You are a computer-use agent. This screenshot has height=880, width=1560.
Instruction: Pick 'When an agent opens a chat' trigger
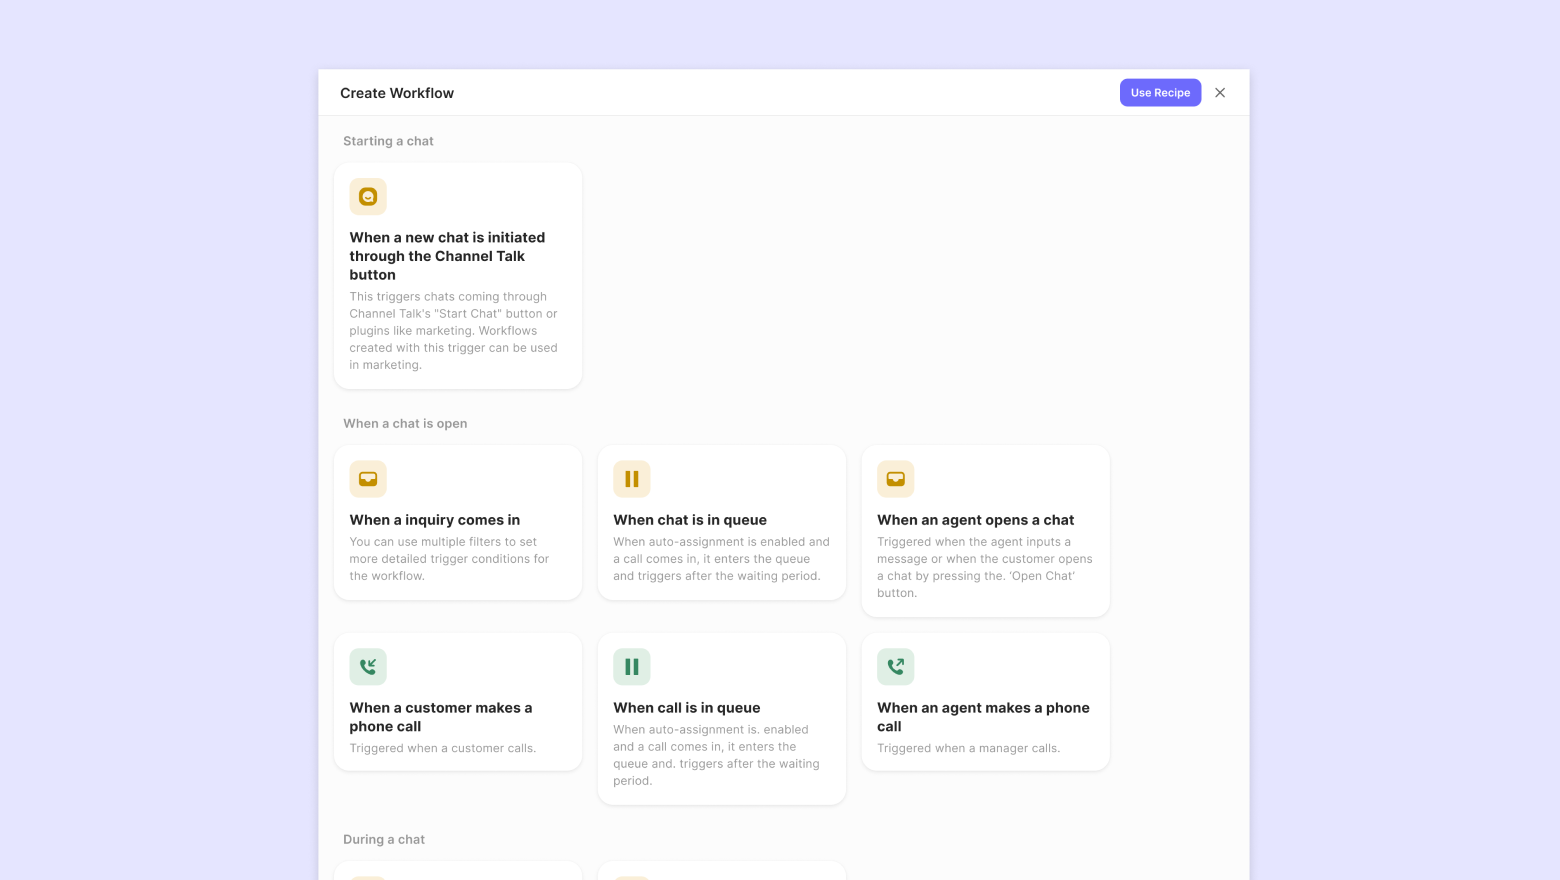click(x=975, y=520)
